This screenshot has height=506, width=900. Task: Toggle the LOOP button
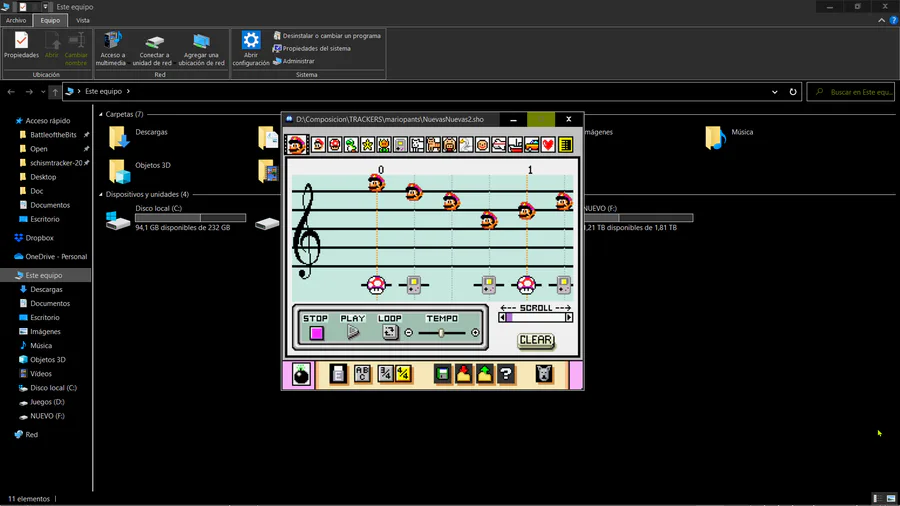(x=390, y=332)
